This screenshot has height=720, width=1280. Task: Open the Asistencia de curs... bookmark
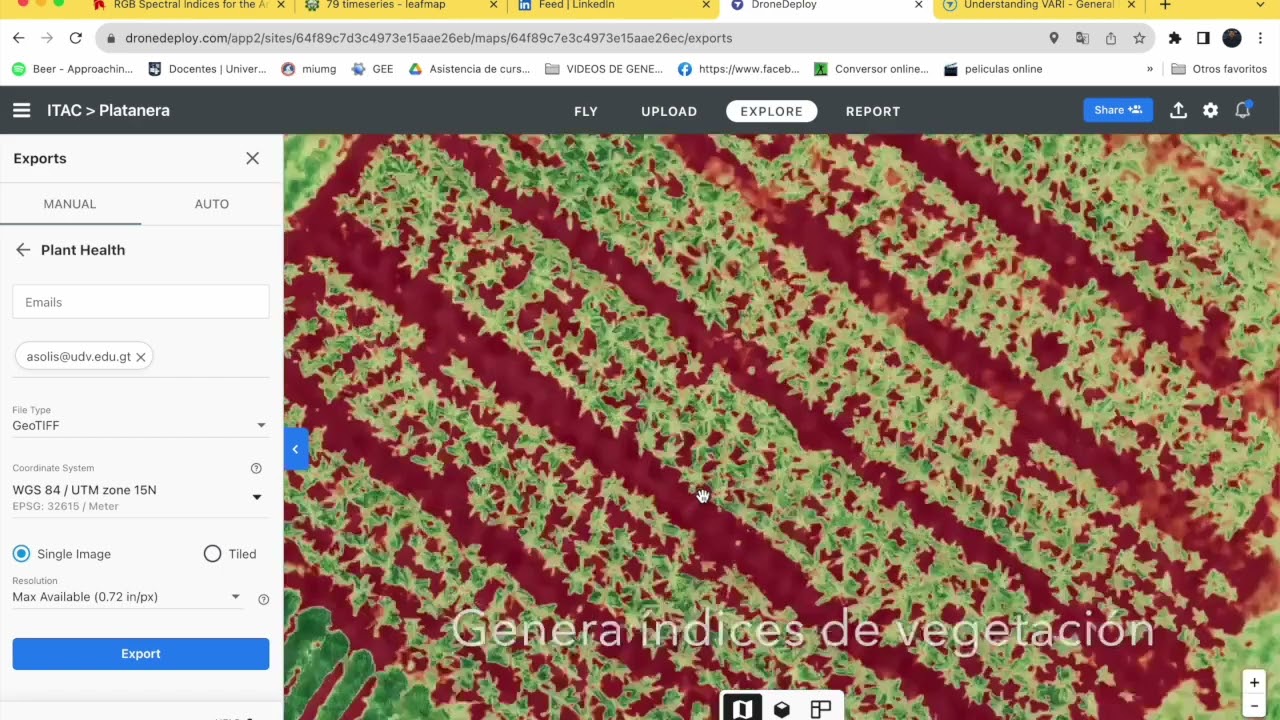[x=469, y=69]
